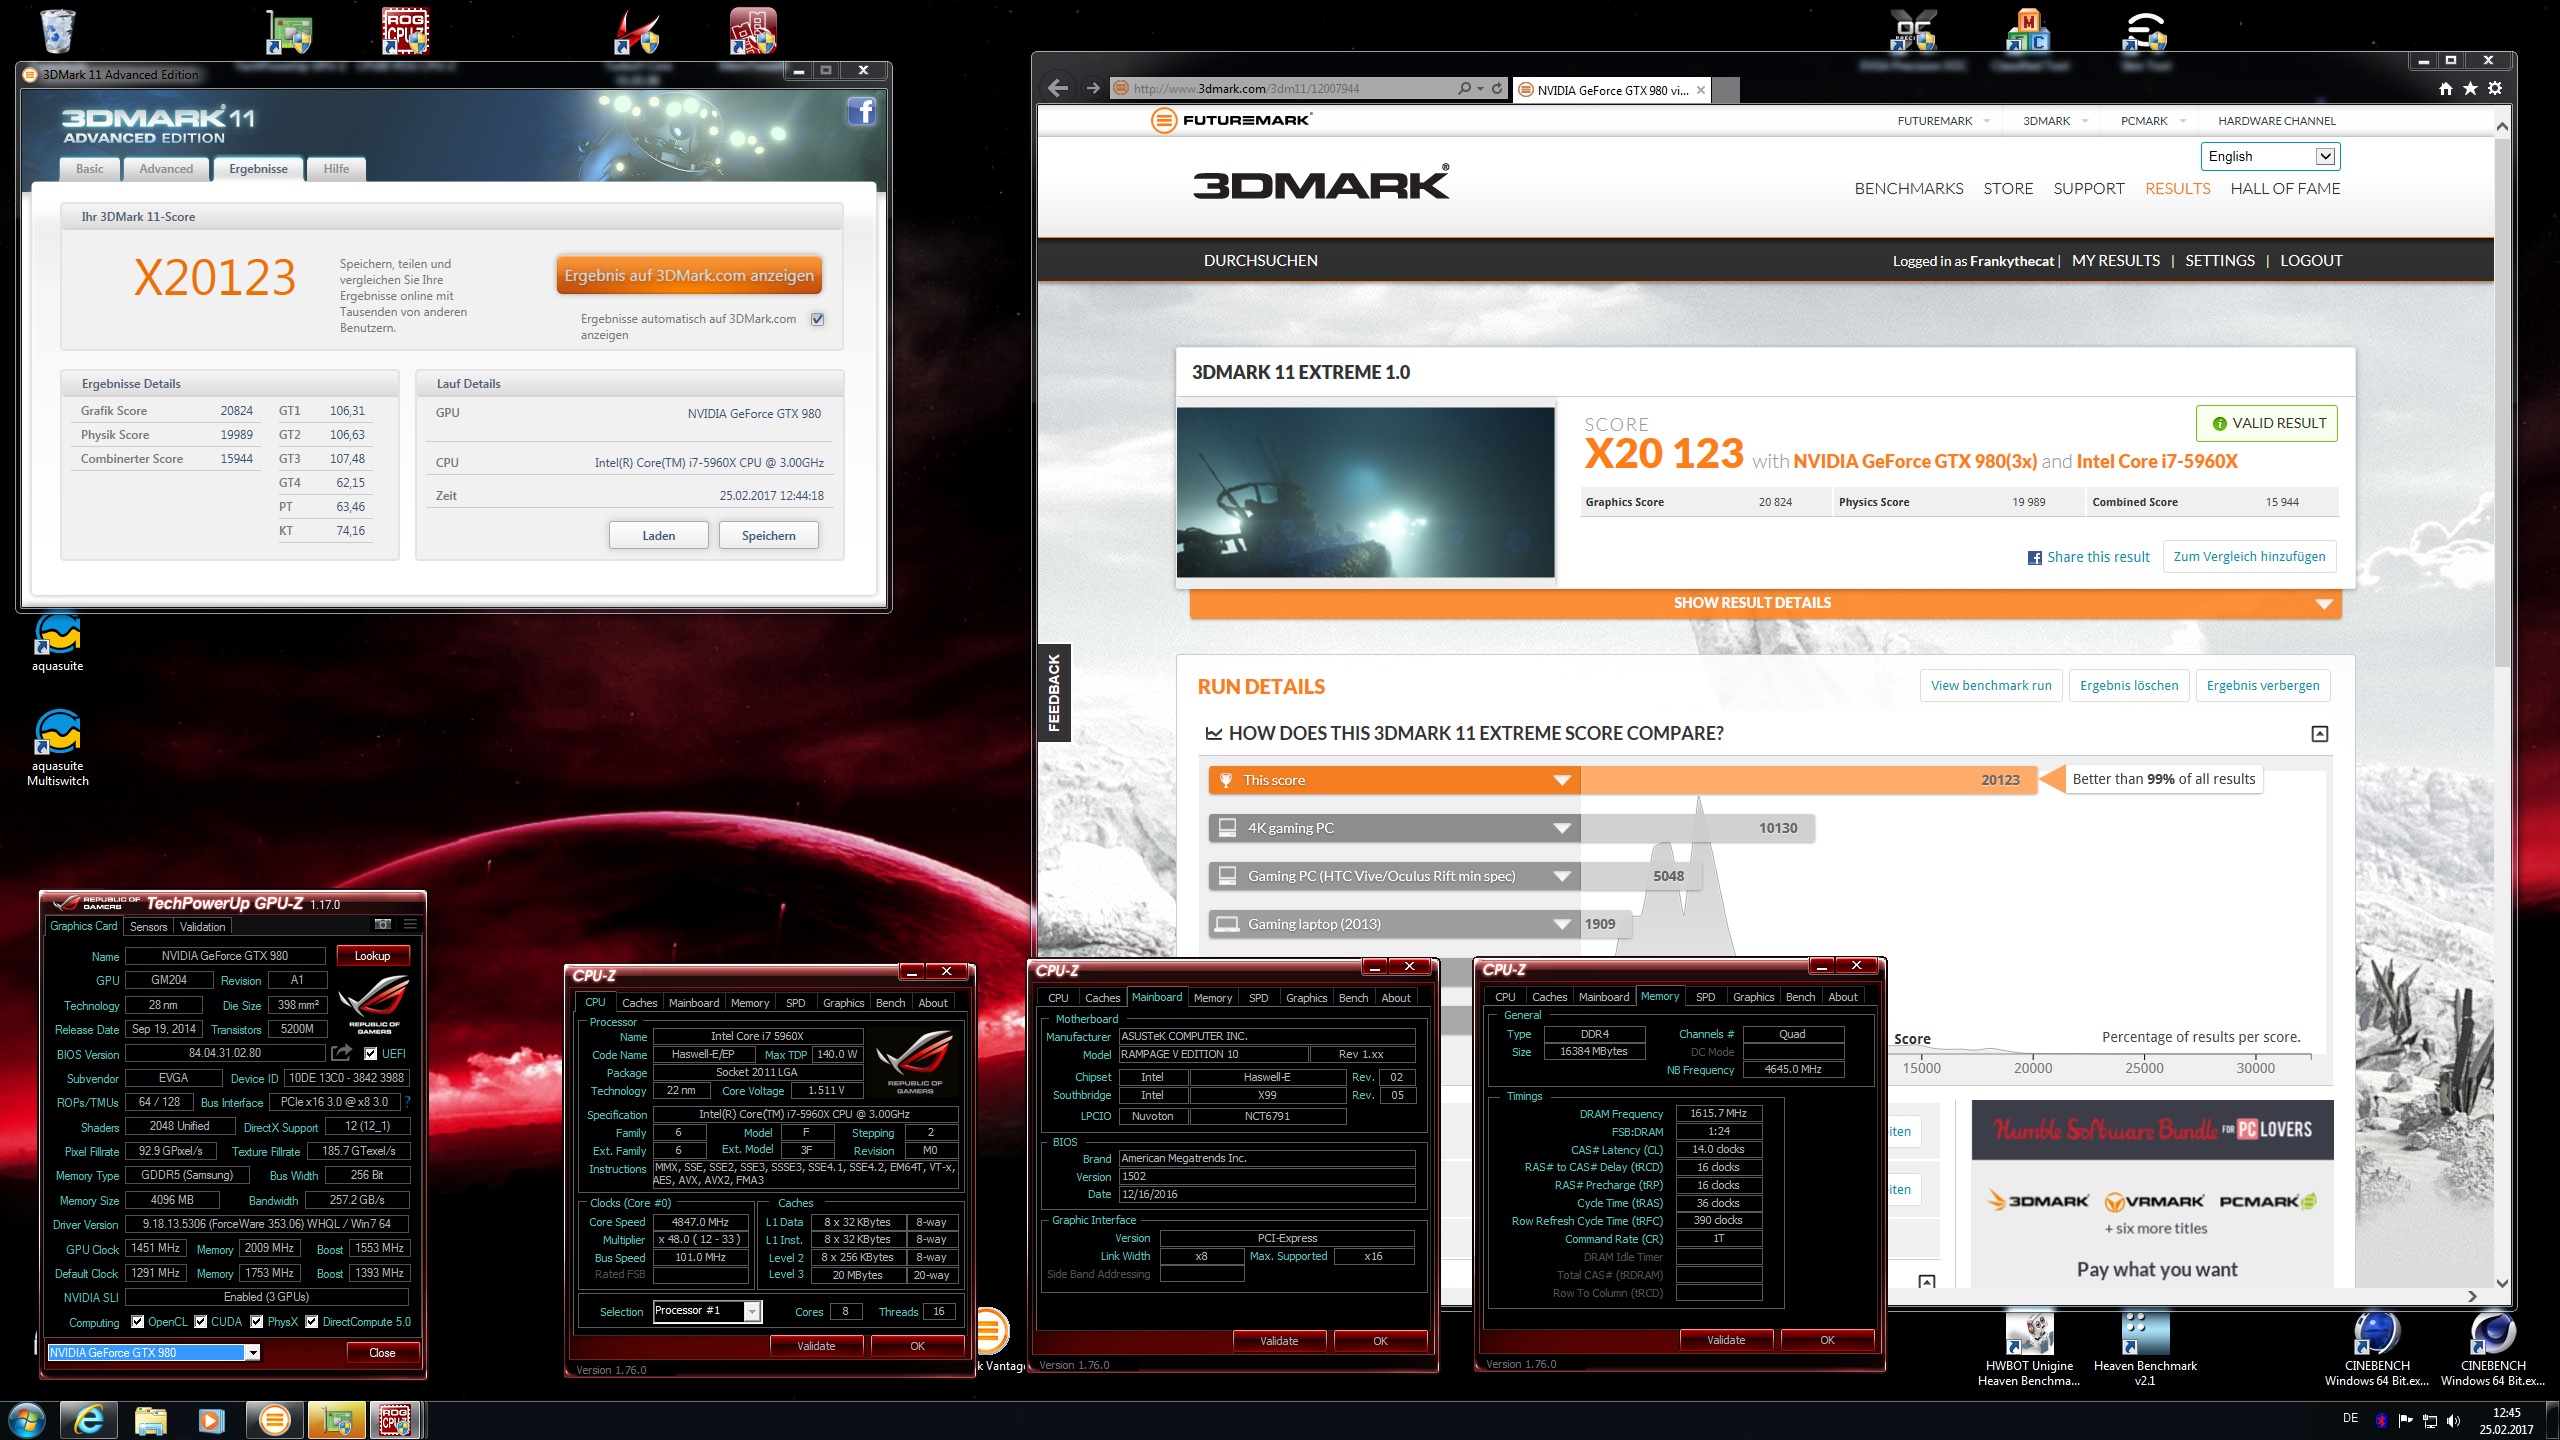Viewport: 2560px width, 1440px height.
Task: Open Windows Media Player taskbar icon
Action: pyautogui.click(x=212, y=1420)
